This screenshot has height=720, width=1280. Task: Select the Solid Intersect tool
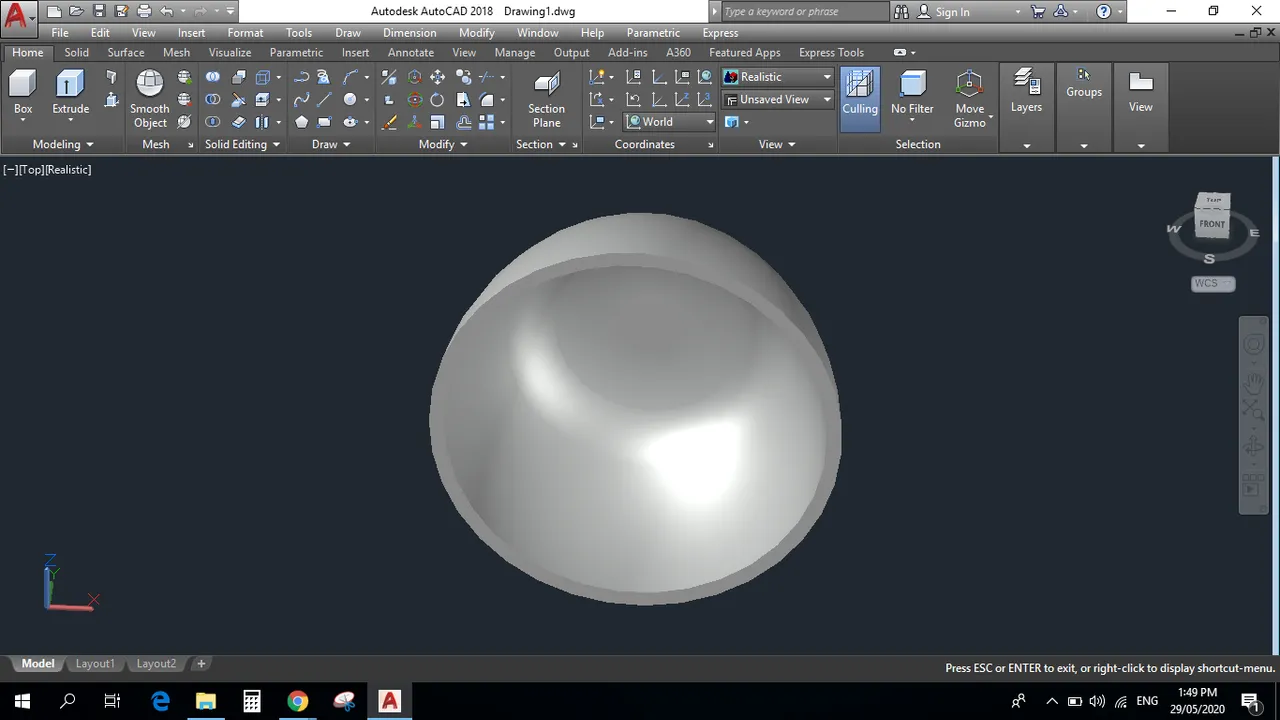click(x=213, y=122)
